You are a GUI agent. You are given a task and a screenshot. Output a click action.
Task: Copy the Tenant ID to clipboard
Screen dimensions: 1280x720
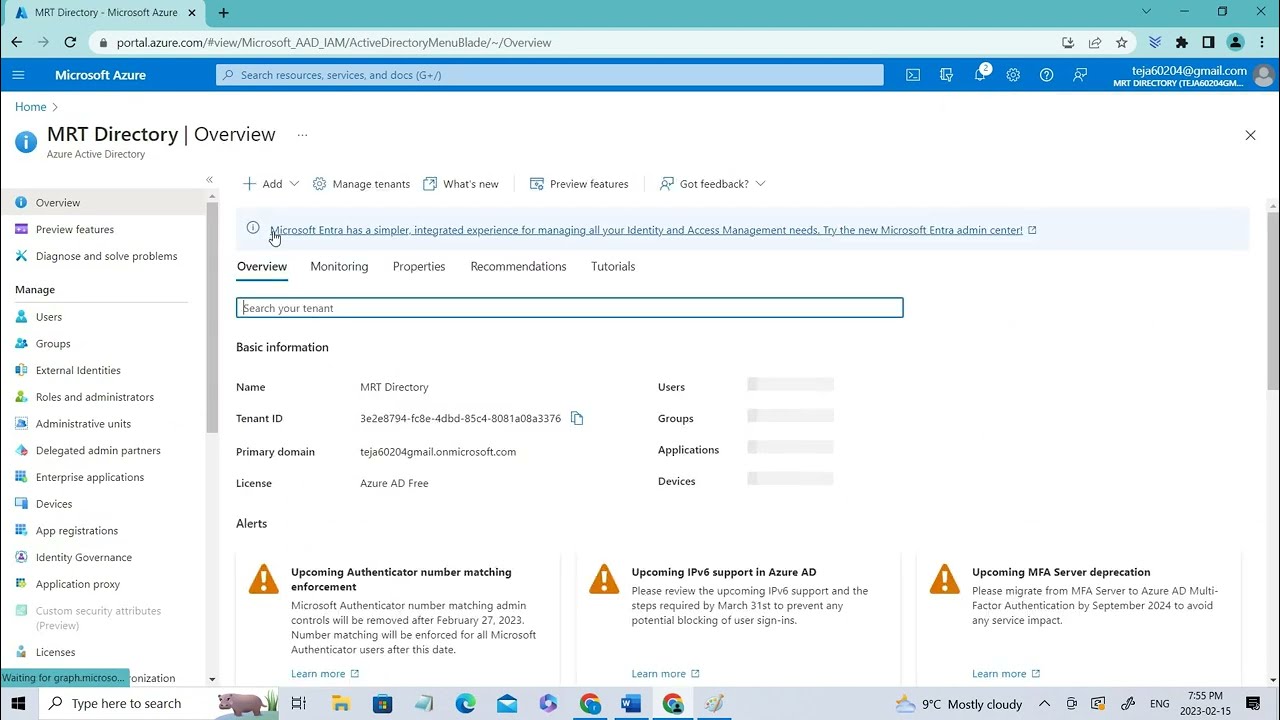(577, 418)
